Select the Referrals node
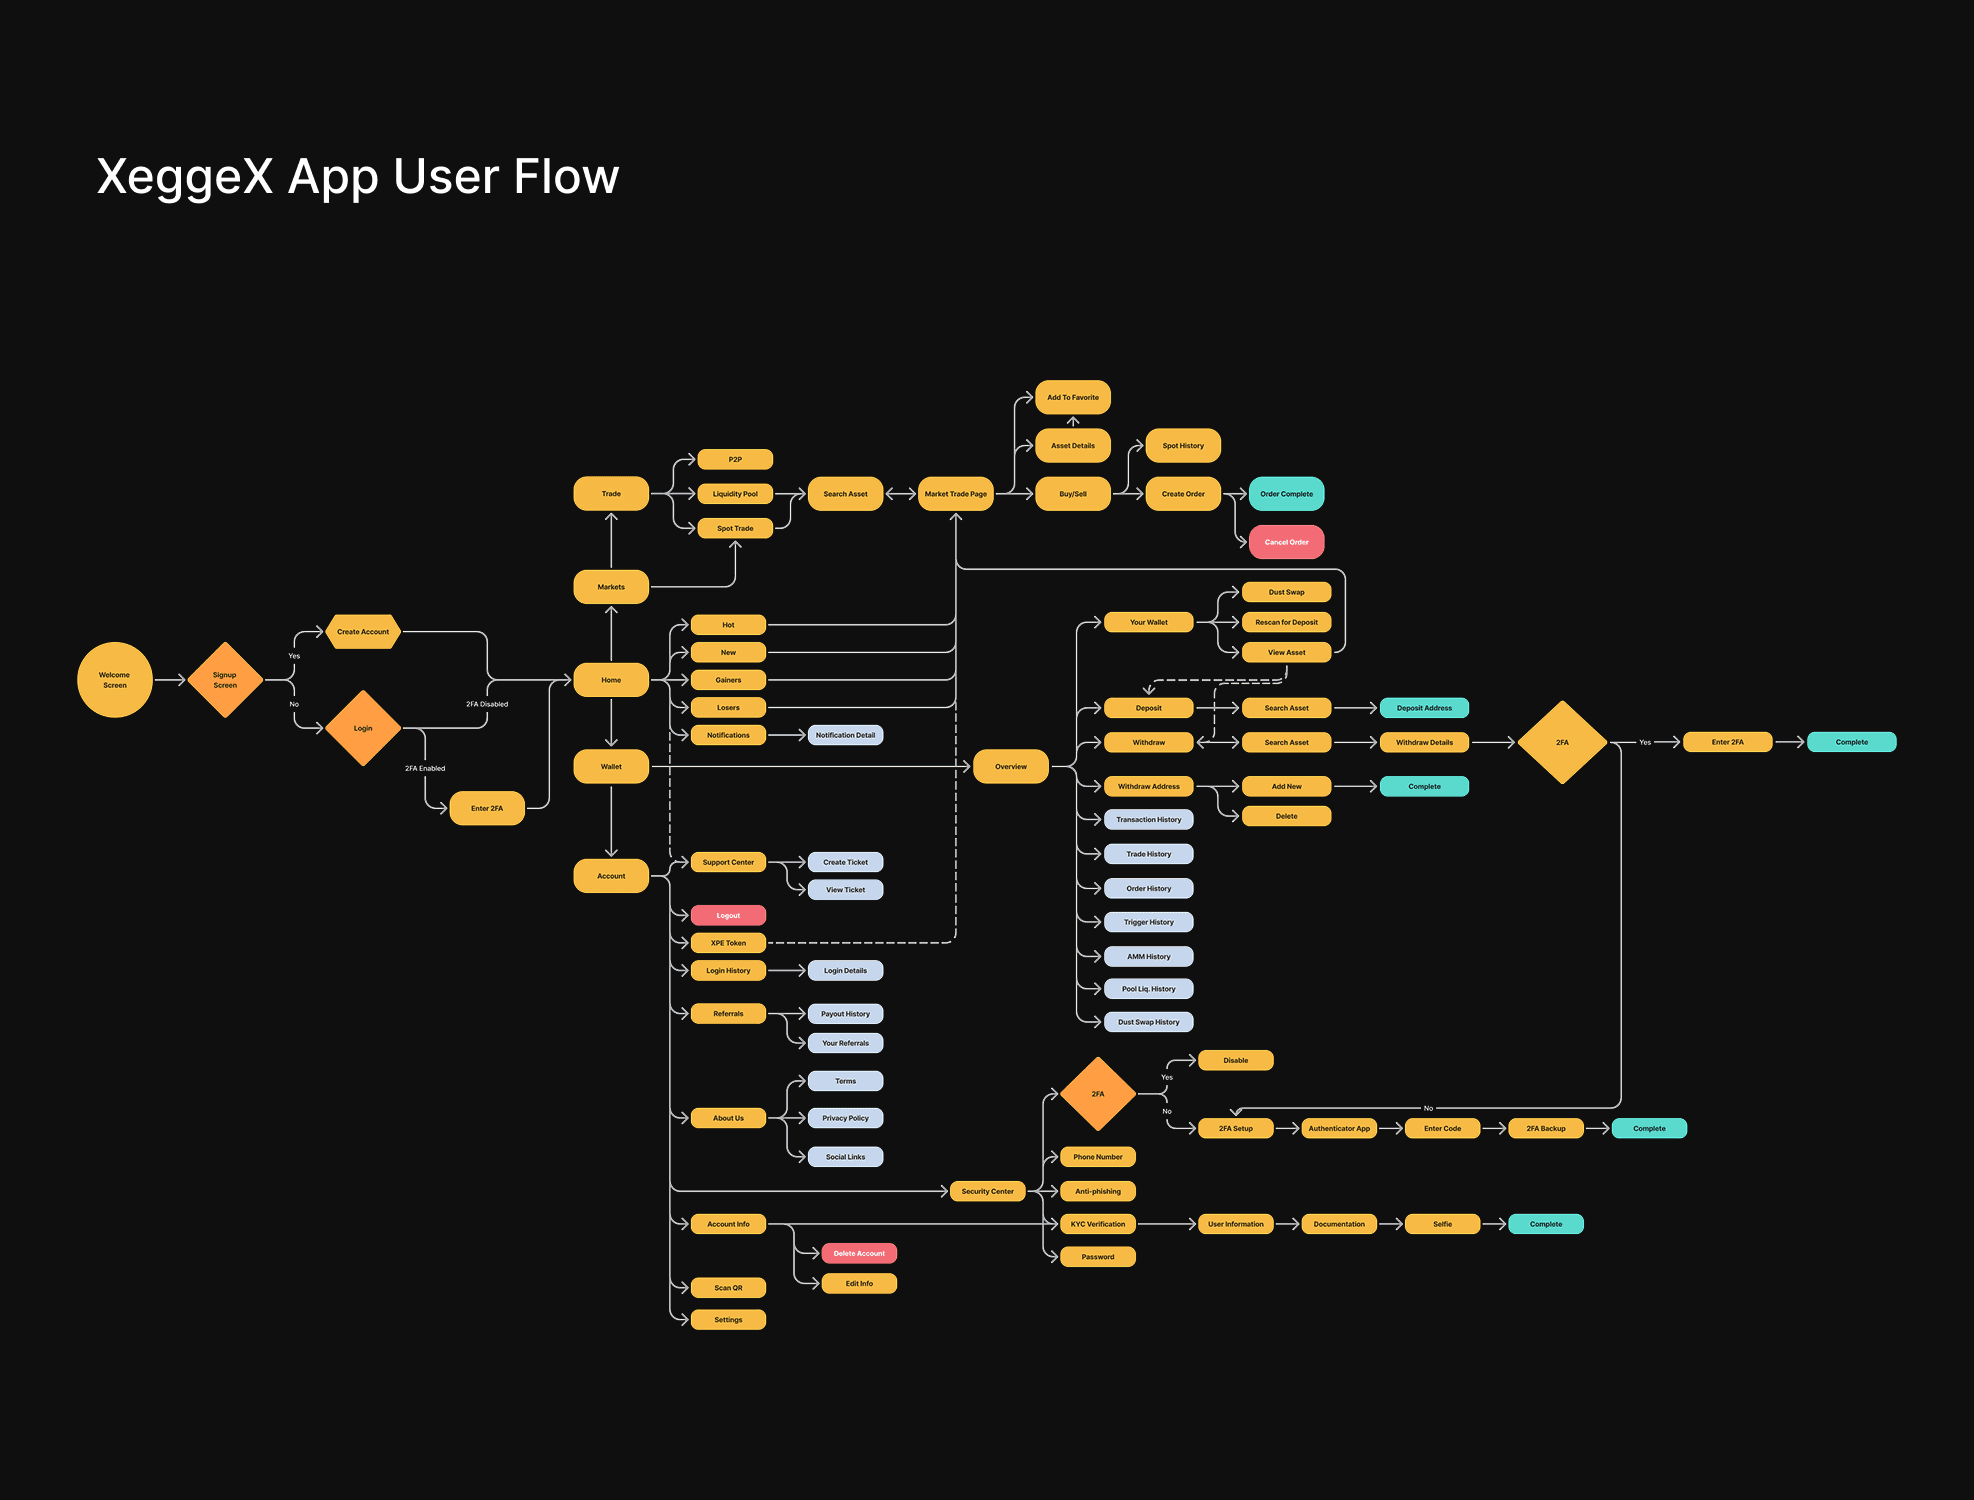This screenshot has height=1500, width=1974. (x=728, y=1014)
